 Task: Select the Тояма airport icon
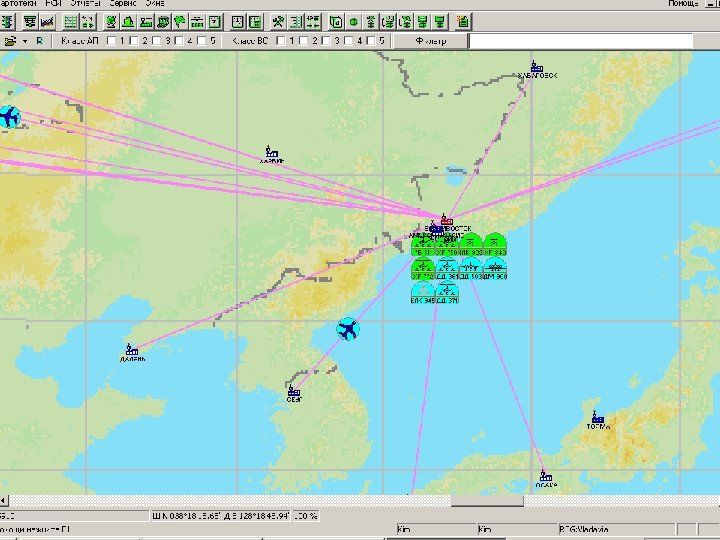click(x=597, y=417)
